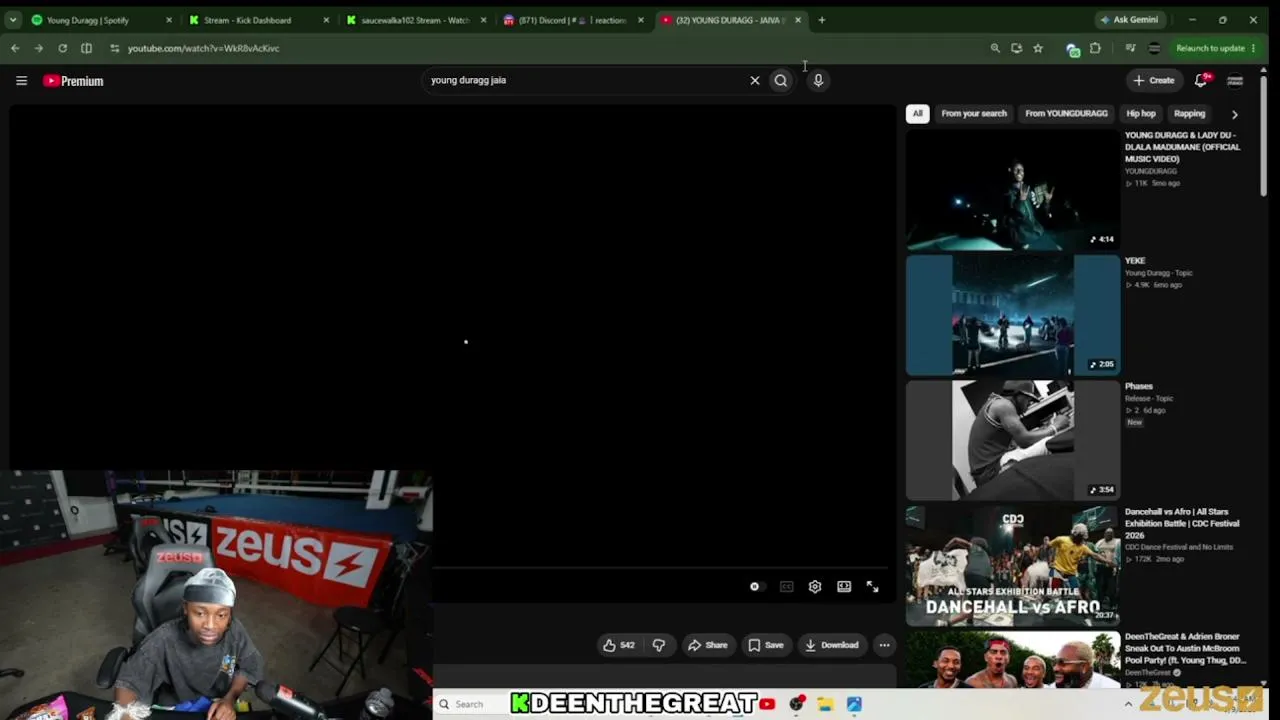The height and width of the screenshot is (720, 1280).
Task: Open the YEKE video thumbnail
Action: [x=1013, y=315]
